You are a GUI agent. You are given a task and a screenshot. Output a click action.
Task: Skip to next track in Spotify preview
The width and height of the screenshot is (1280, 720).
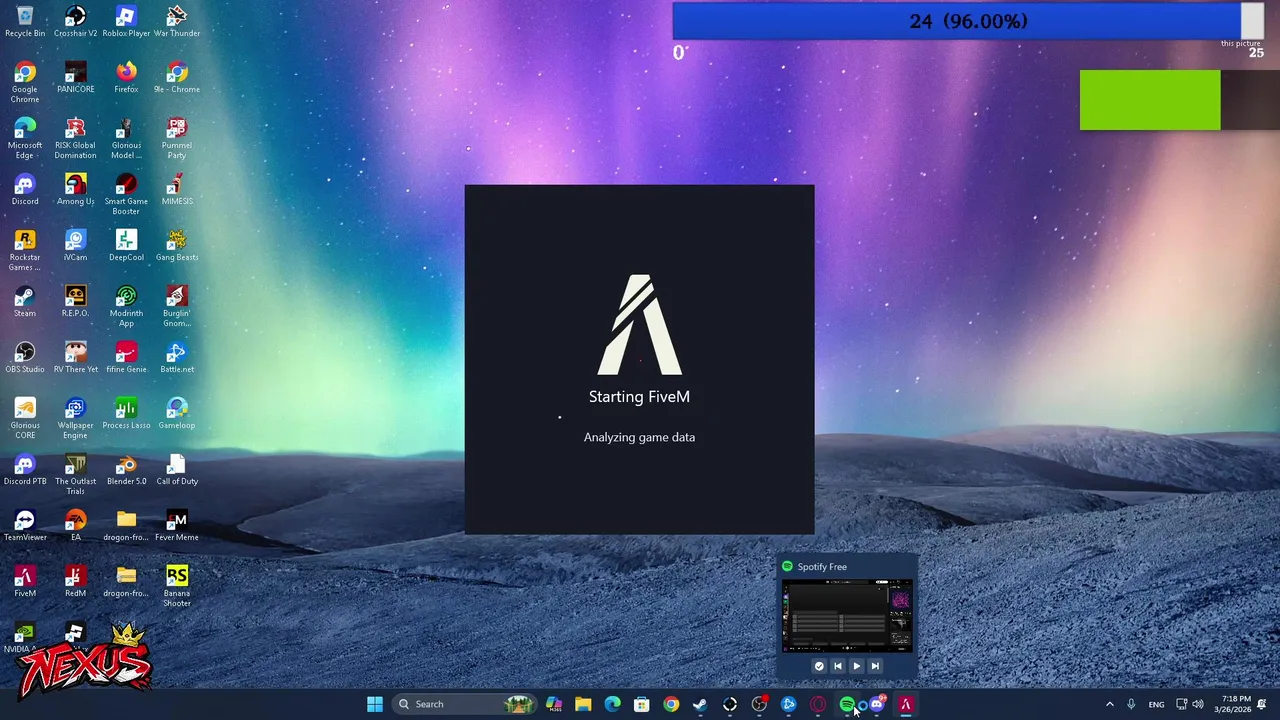point(875,666)
